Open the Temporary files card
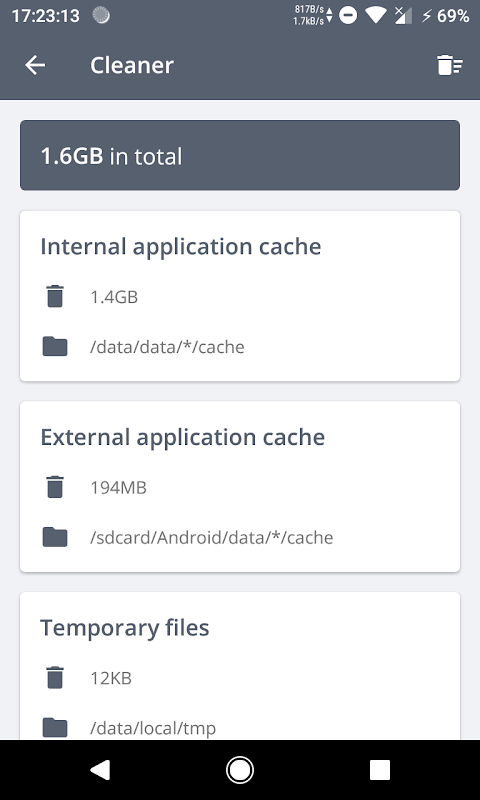Screen dimensions: 480x800 click(240, 666)
